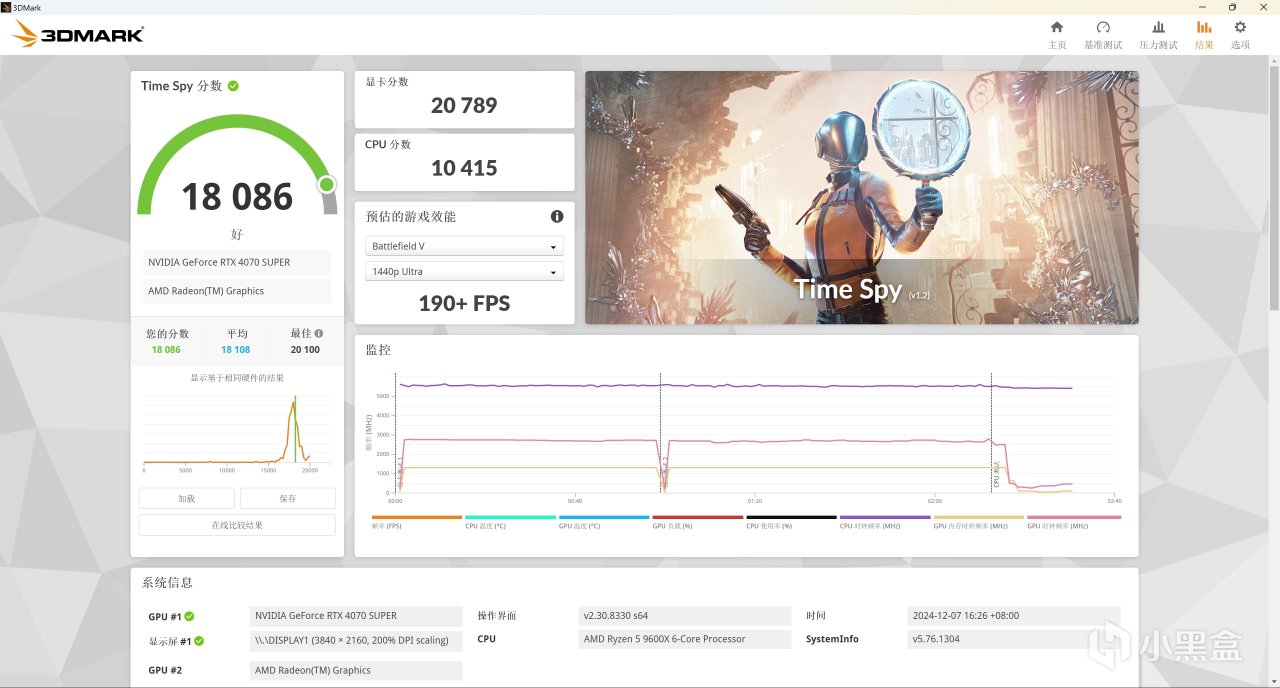
Task: Click the 18 086 Time Spy score
Action: [x=237, y=197]
